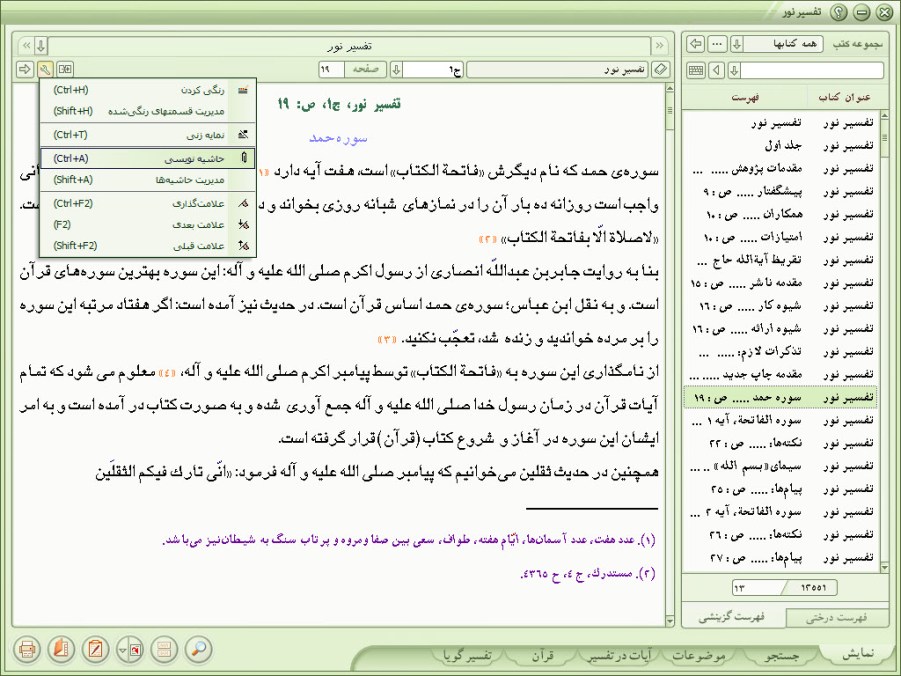The height and width of the screenshot is (676, 901).
Task: Choose مدیریت قسمتهای رنگی‌شده from the menu
Action: coord(148,111)
